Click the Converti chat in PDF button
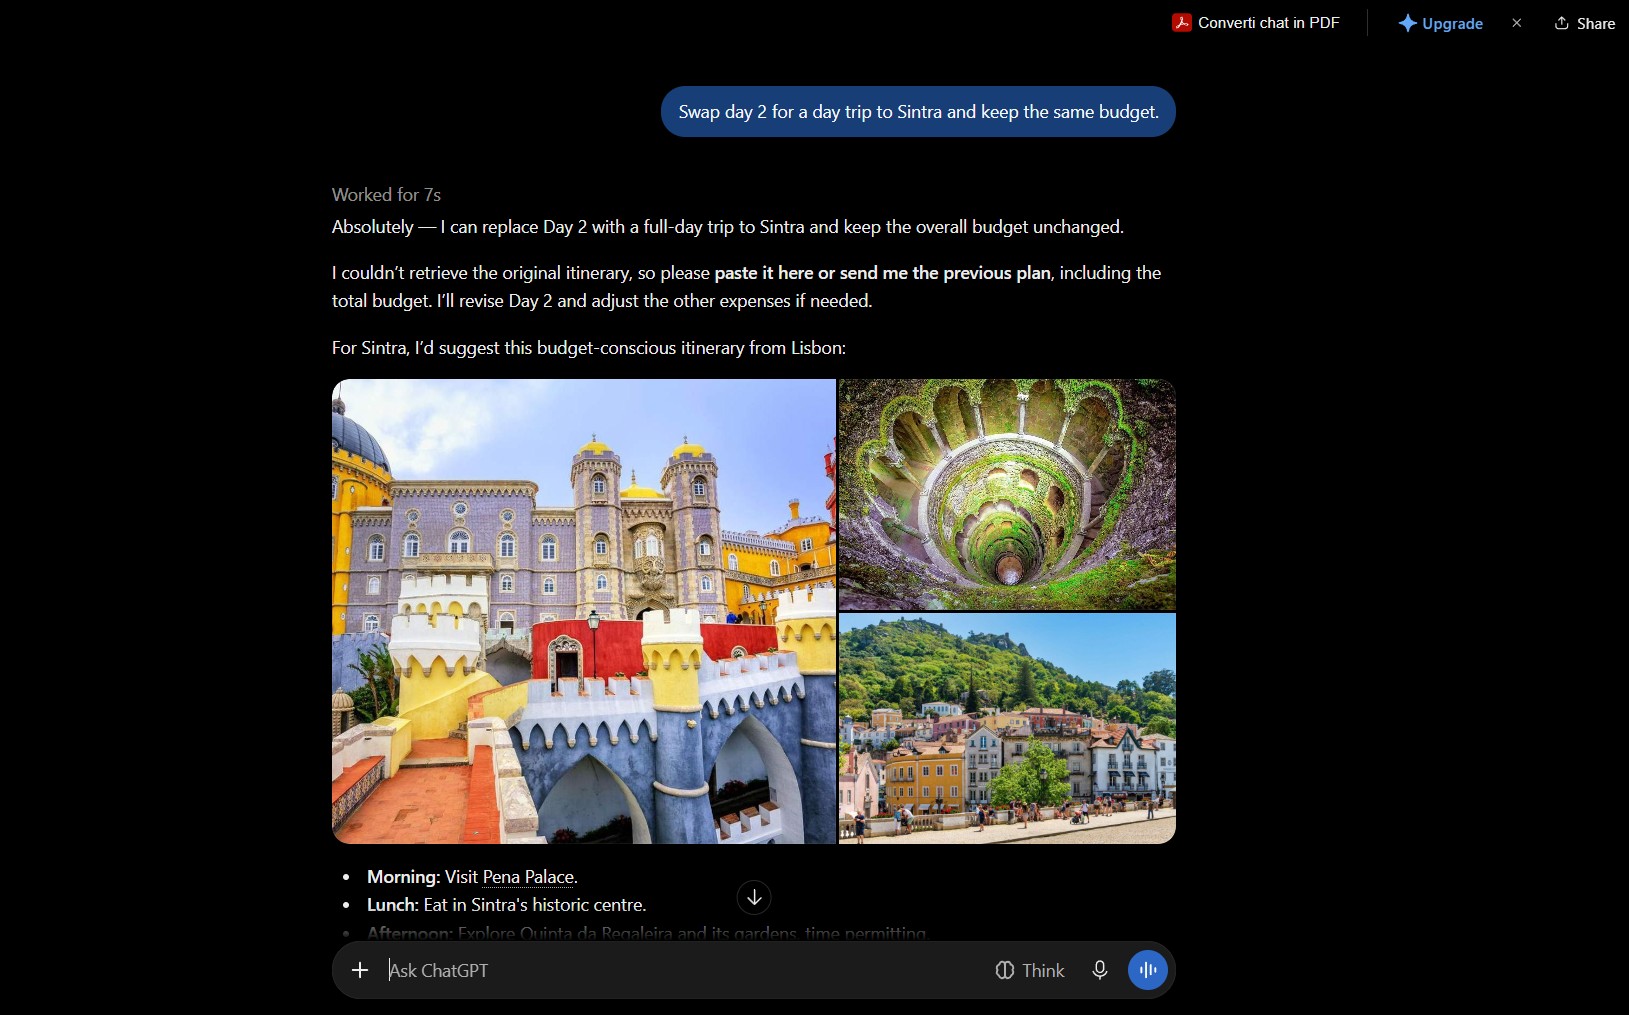Image resolution: width=1629 pixels, height=1015 pixels. pyautogui.click(x=1256, y=23)
